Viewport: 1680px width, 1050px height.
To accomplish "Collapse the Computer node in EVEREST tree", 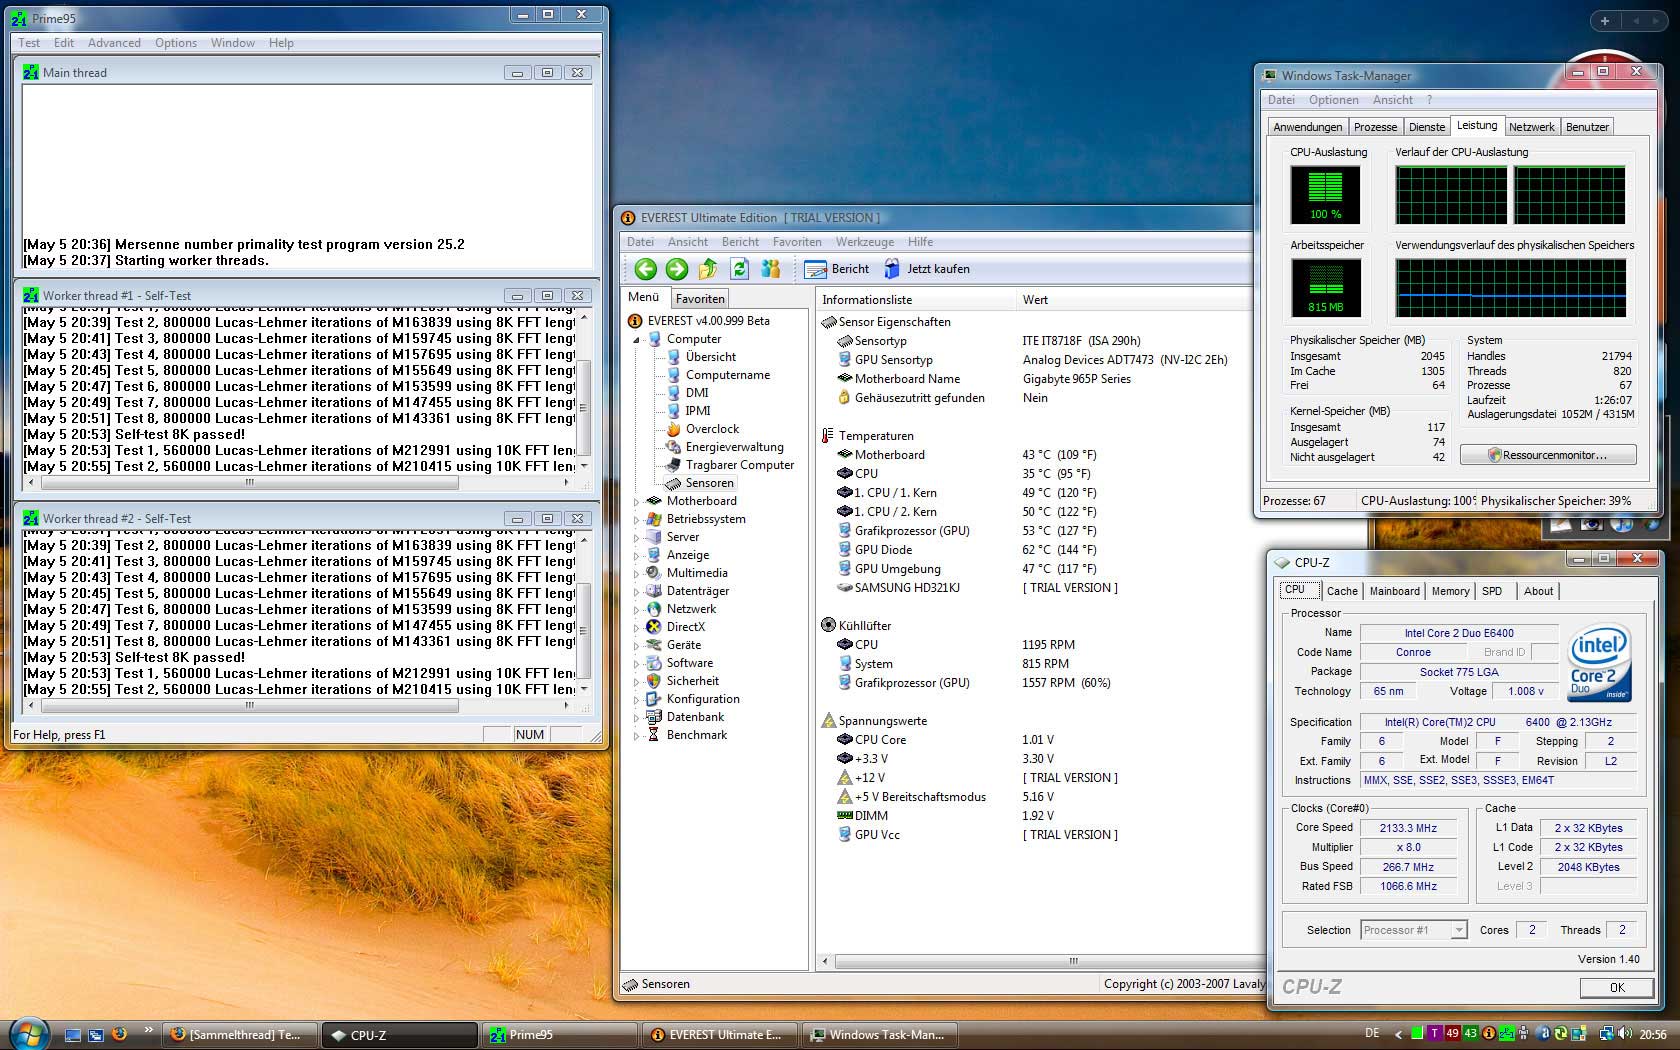I will tap(636, 340).
